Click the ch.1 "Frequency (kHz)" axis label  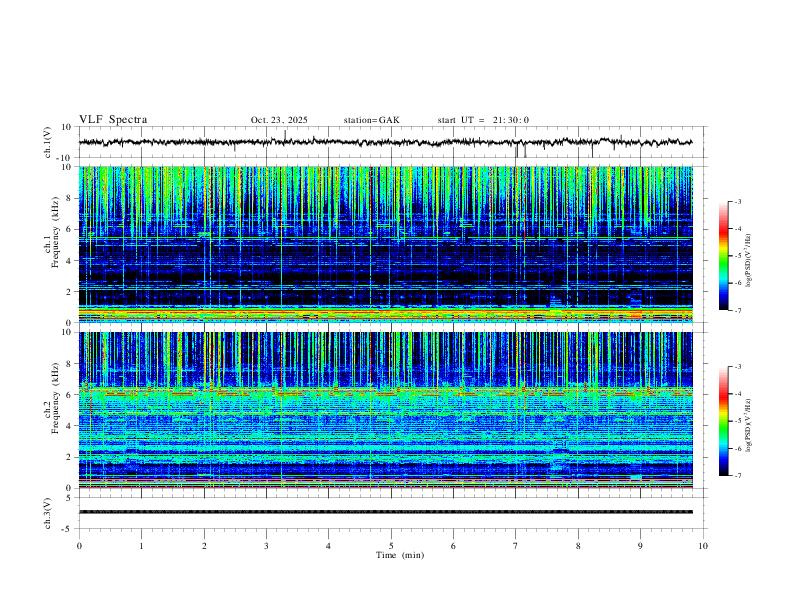(55, 234)
